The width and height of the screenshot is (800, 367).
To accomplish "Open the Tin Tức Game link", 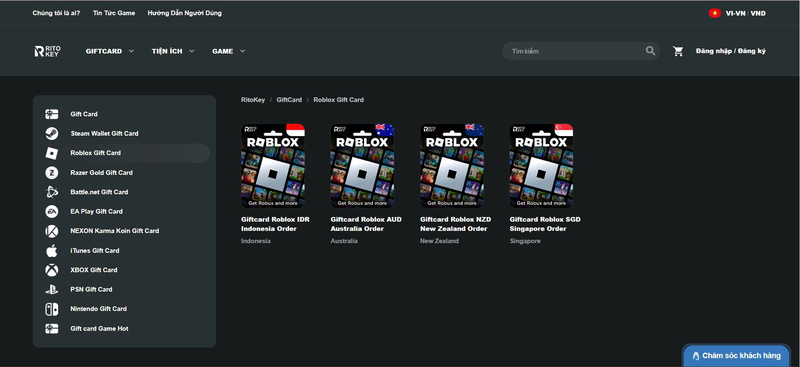I will tap(114, 13).
